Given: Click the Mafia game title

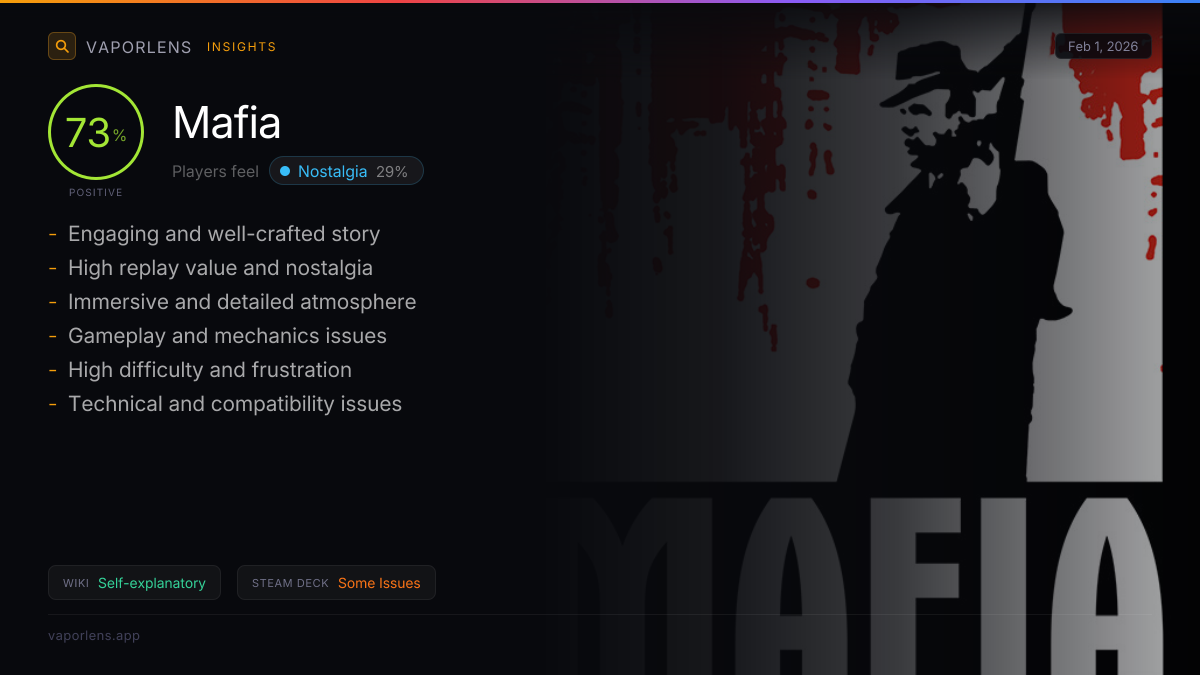Looking at the screenshot, I should click(x=227, y=123).
